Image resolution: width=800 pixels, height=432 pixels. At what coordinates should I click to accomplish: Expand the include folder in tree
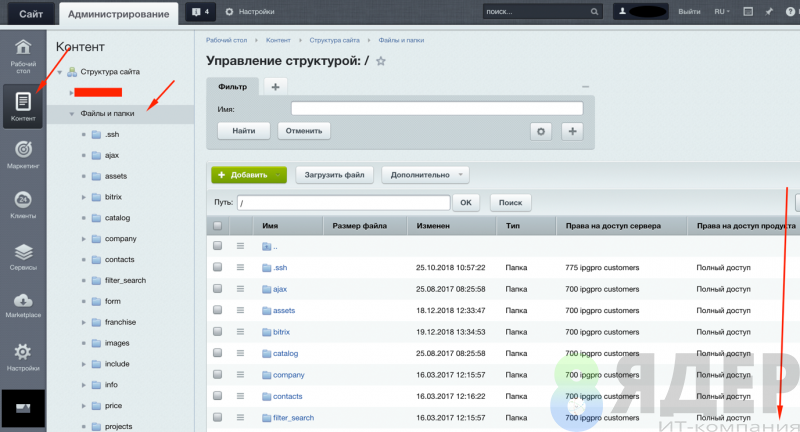pos(84,364)
